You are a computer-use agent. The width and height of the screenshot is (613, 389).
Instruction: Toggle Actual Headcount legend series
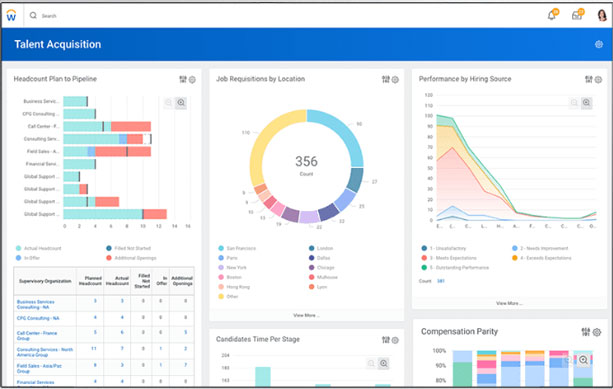[x=39, y=248]
